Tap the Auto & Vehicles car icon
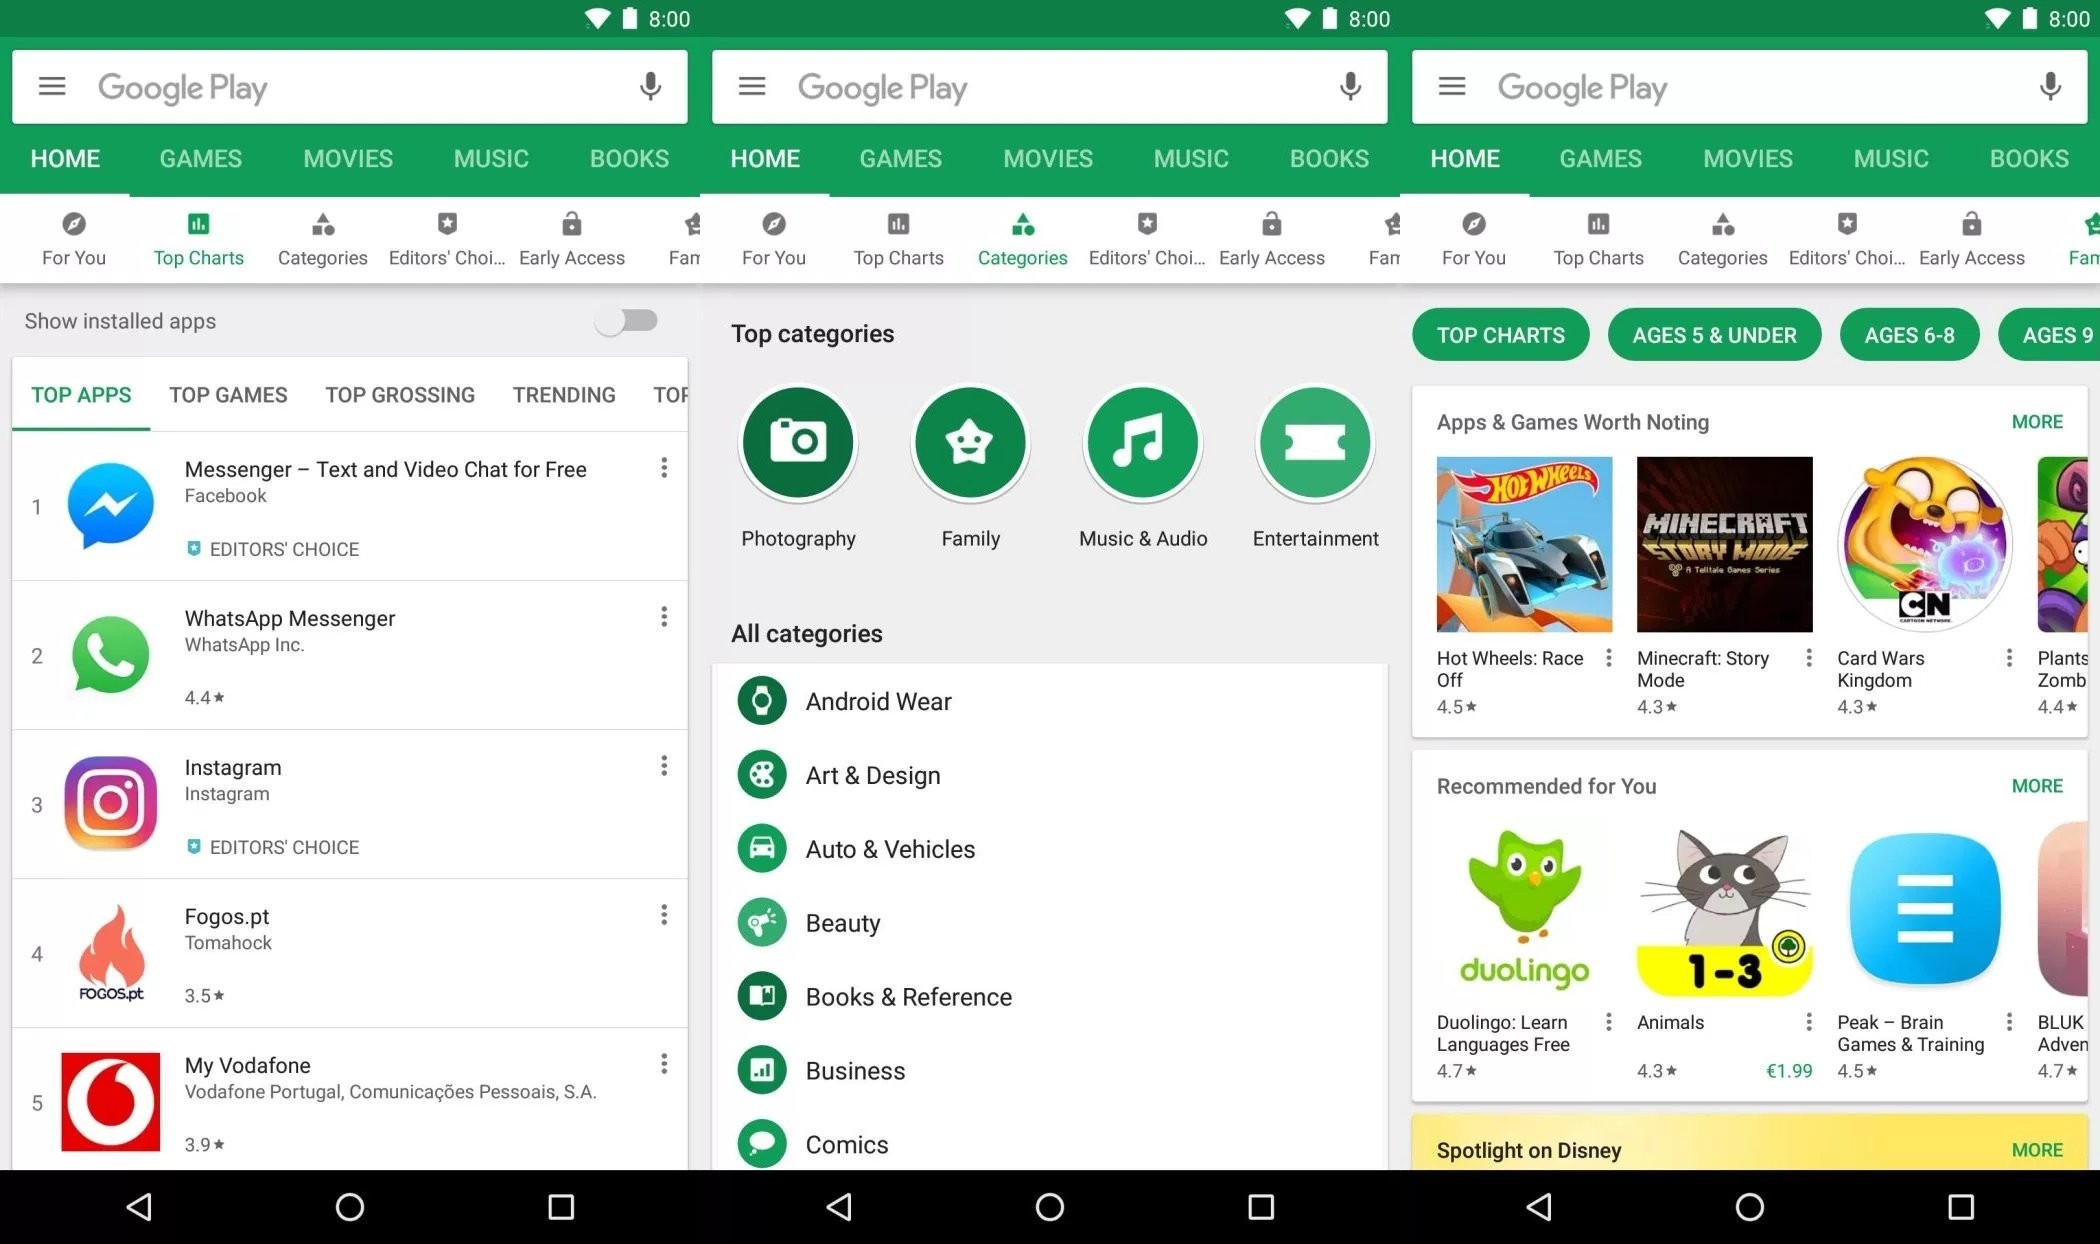 coord(762,849)
